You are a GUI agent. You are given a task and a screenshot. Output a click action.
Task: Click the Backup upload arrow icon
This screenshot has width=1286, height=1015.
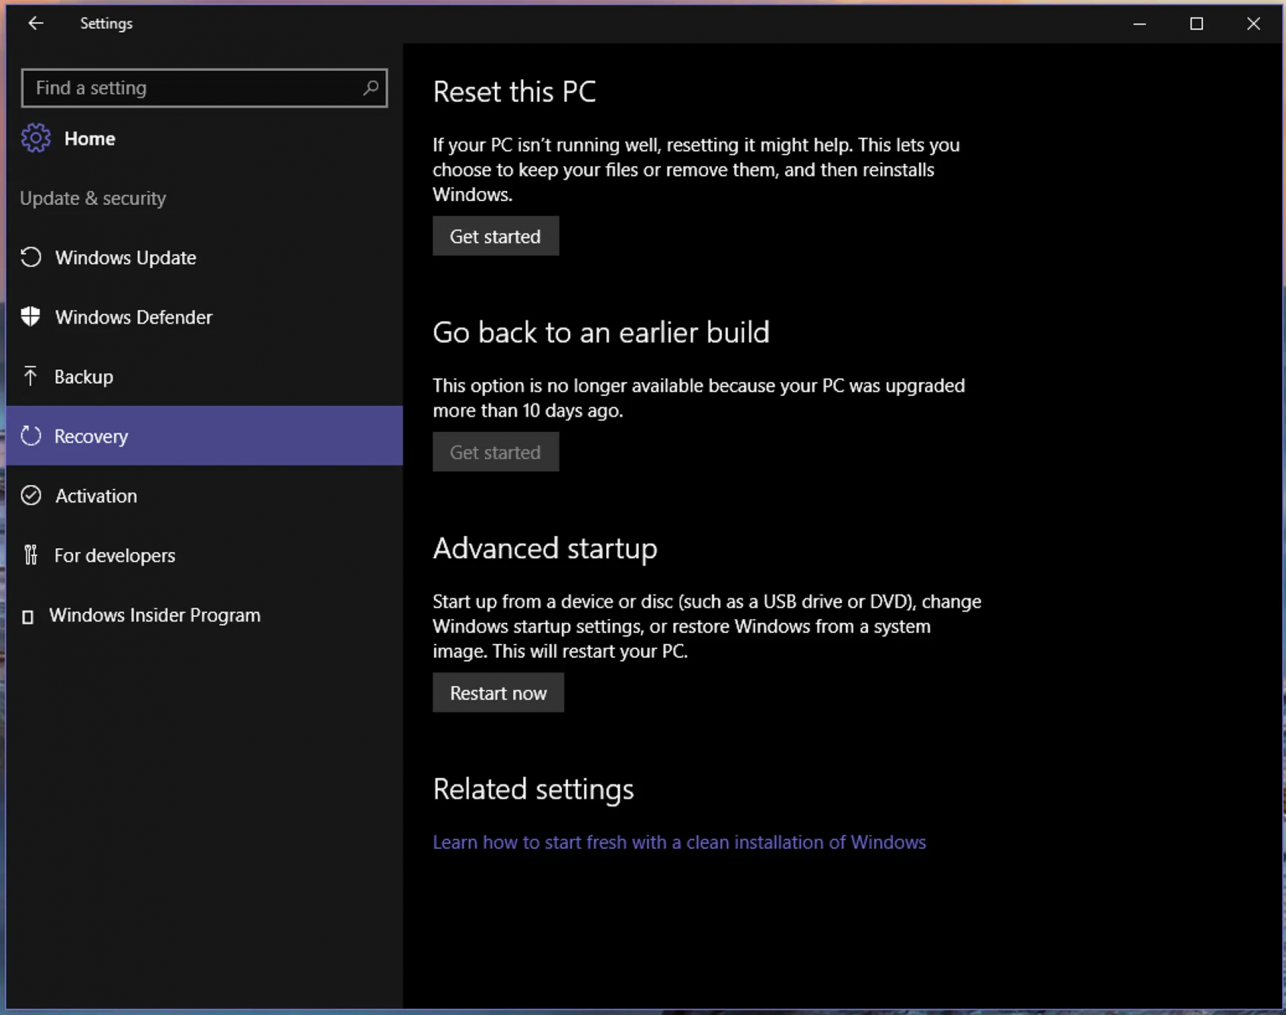coord(31,376)
